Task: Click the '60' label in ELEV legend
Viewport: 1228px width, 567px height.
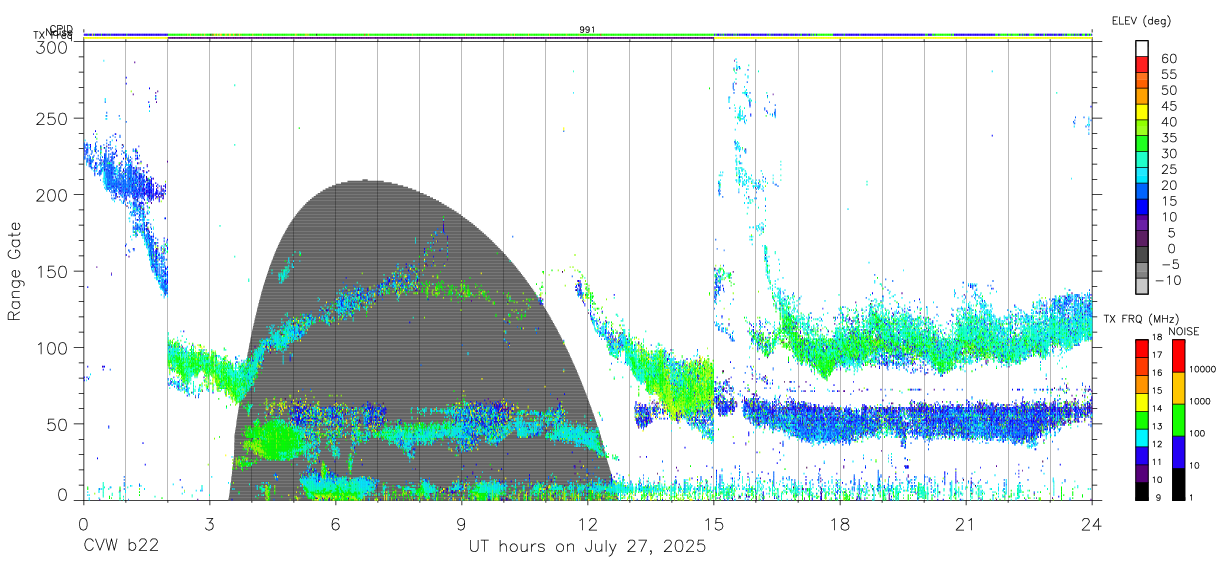Action: (x=1168, y=59)
